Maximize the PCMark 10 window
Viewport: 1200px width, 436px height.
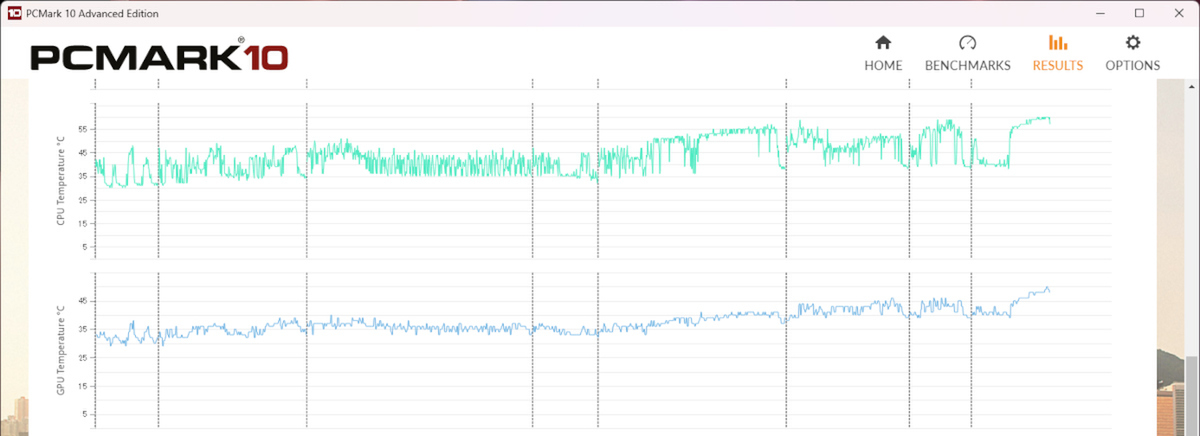(x=1139, y=13)
